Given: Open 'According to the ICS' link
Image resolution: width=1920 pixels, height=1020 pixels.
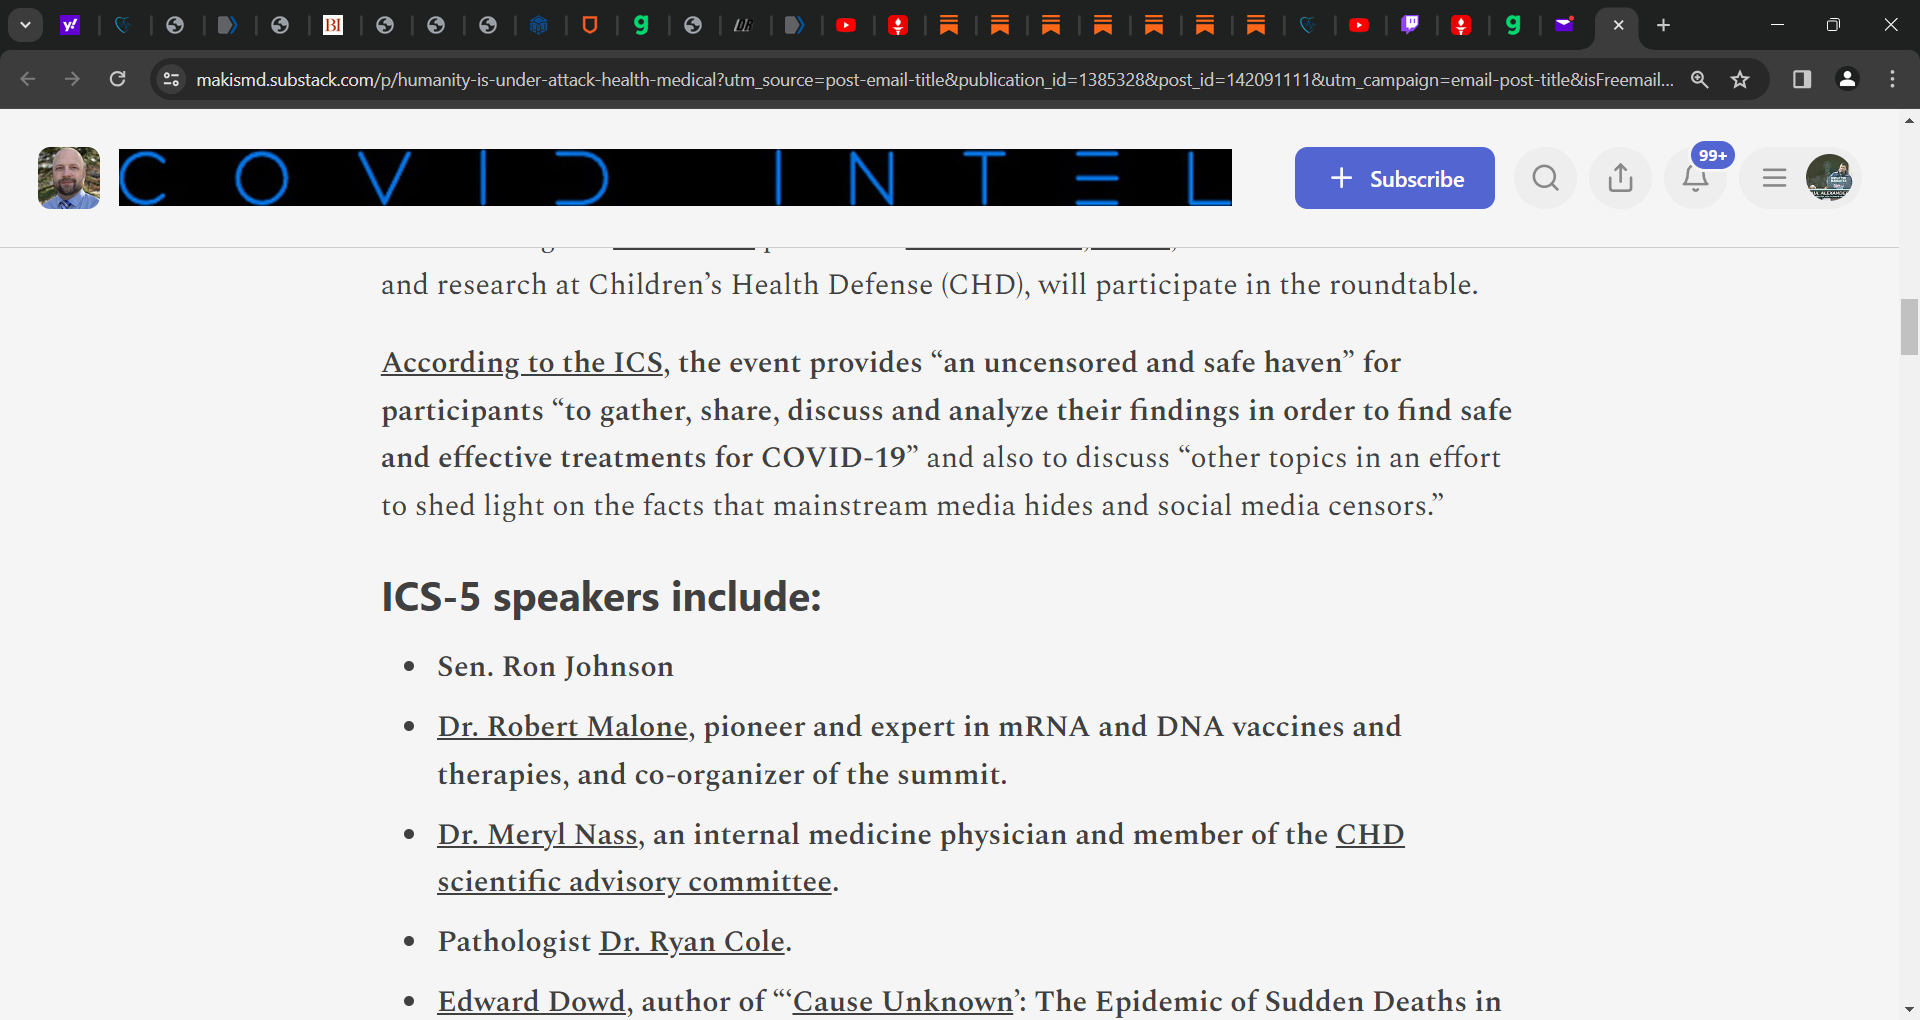Looking at the screenshot, I should [522, 362].
